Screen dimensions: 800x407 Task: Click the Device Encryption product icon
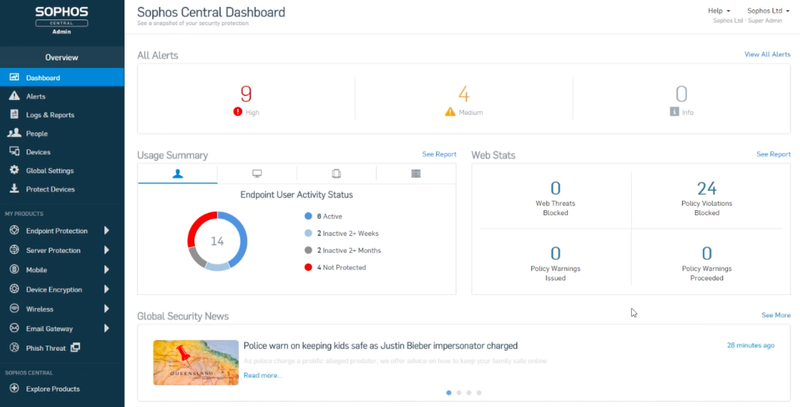[14, 289]
